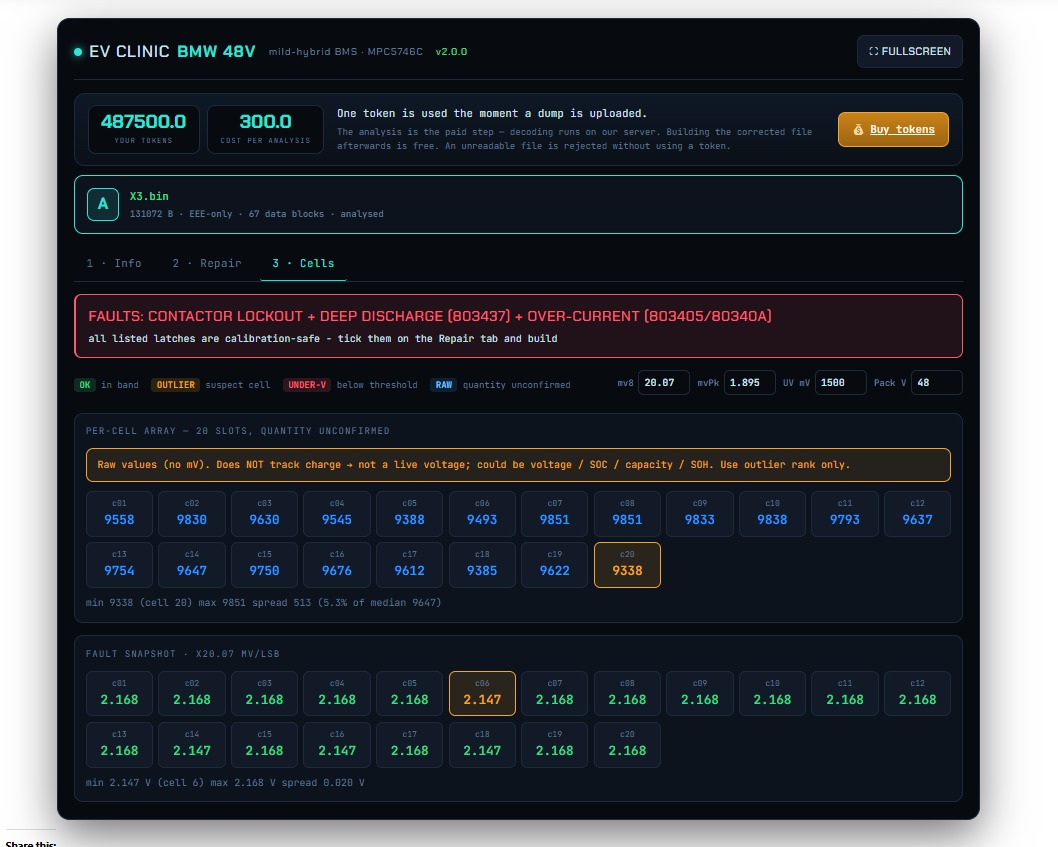1058x847 pixels.
Task: Click fault snapshot cell c12 showing 2.168
Action: tap(918, 694)
